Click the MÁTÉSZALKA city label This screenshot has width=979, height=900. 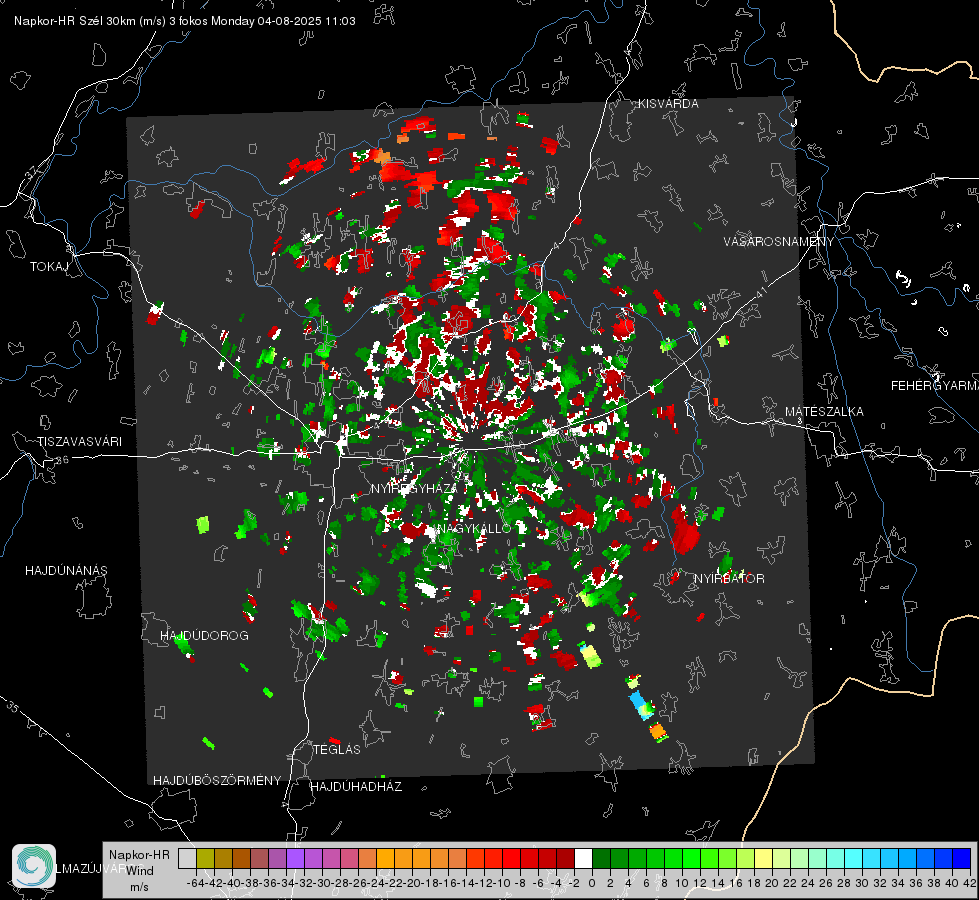pos(824,412)
